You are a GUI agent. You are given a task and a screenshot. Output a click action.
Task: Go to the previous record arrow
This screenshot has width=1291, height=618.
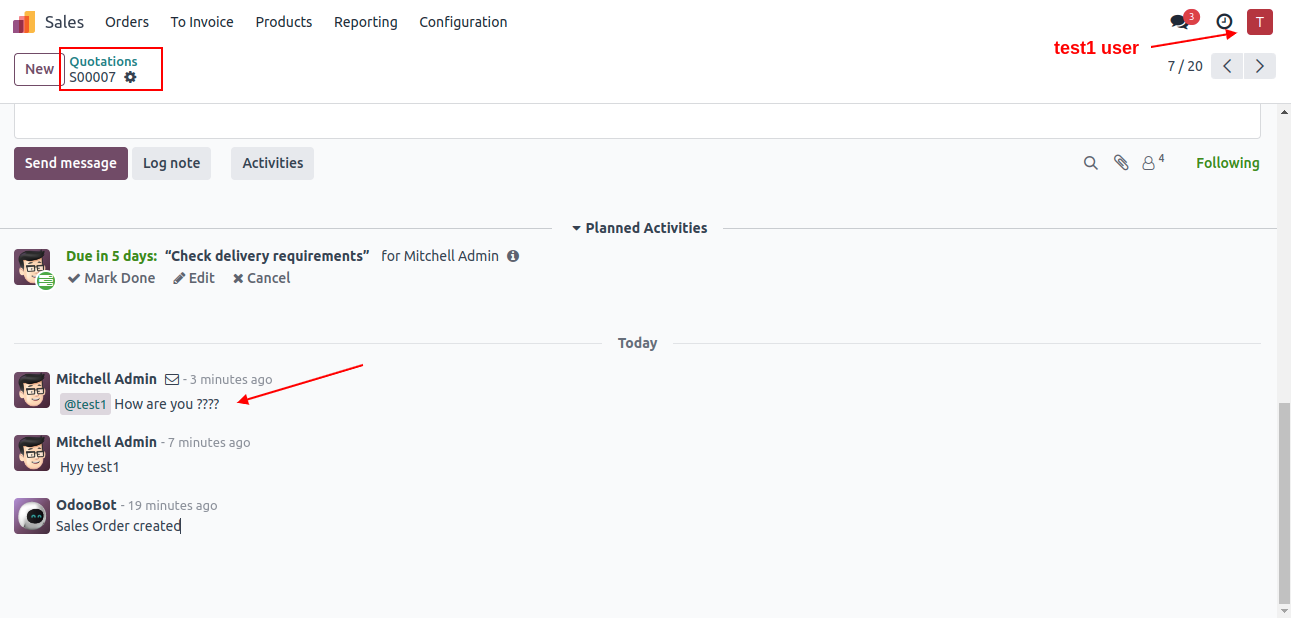pos(1227,66)
